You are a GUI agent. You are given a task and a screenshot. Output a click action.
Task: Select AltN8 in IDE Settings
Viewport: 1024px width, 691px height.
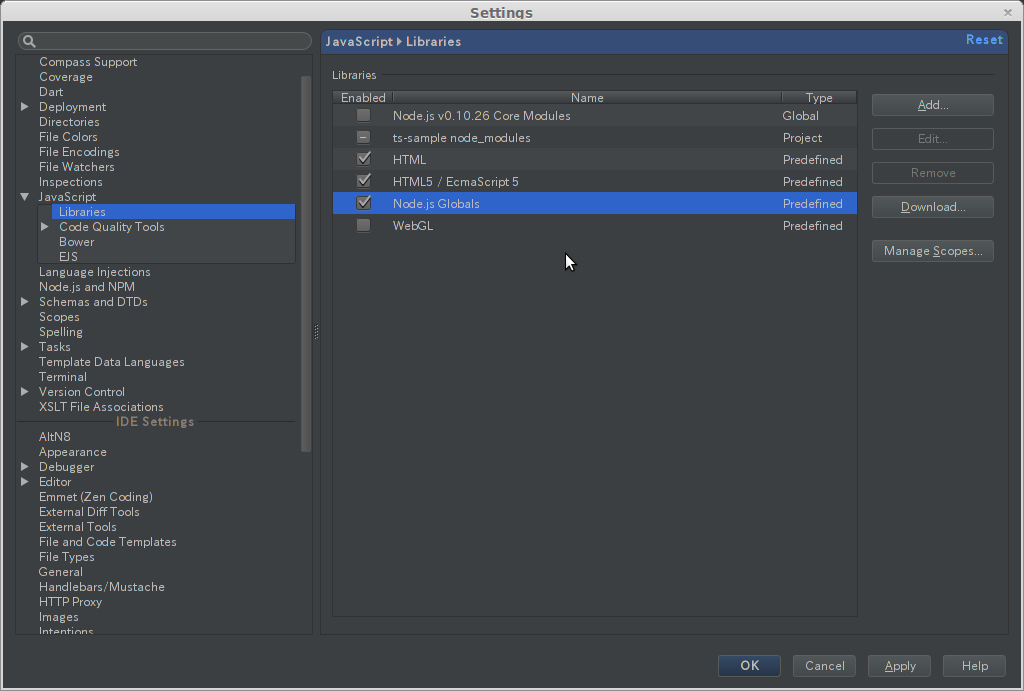tap(54, 437)
